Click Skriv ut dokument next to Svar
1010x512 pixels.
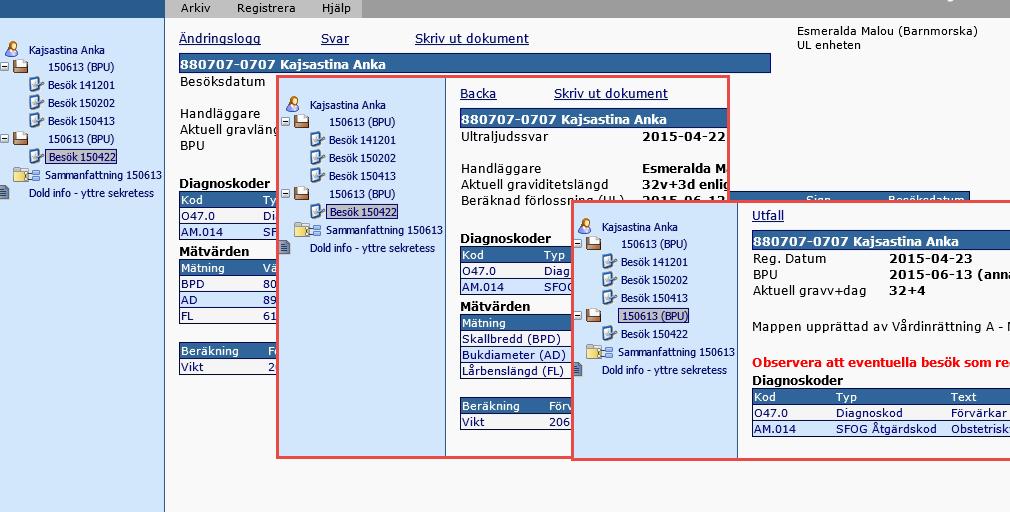point(472,39)
